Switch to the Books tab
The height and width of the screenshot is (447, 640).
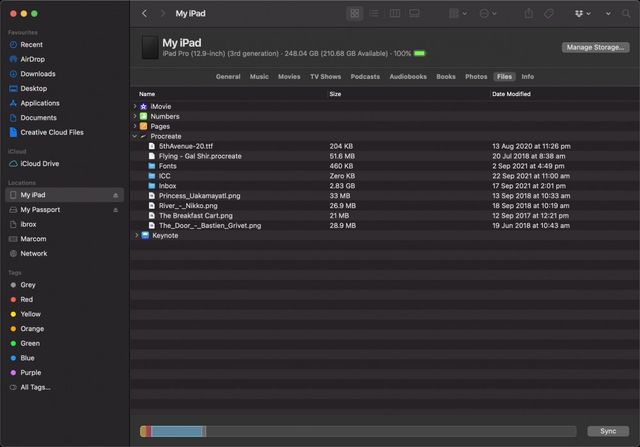click(x=446, y=77)
